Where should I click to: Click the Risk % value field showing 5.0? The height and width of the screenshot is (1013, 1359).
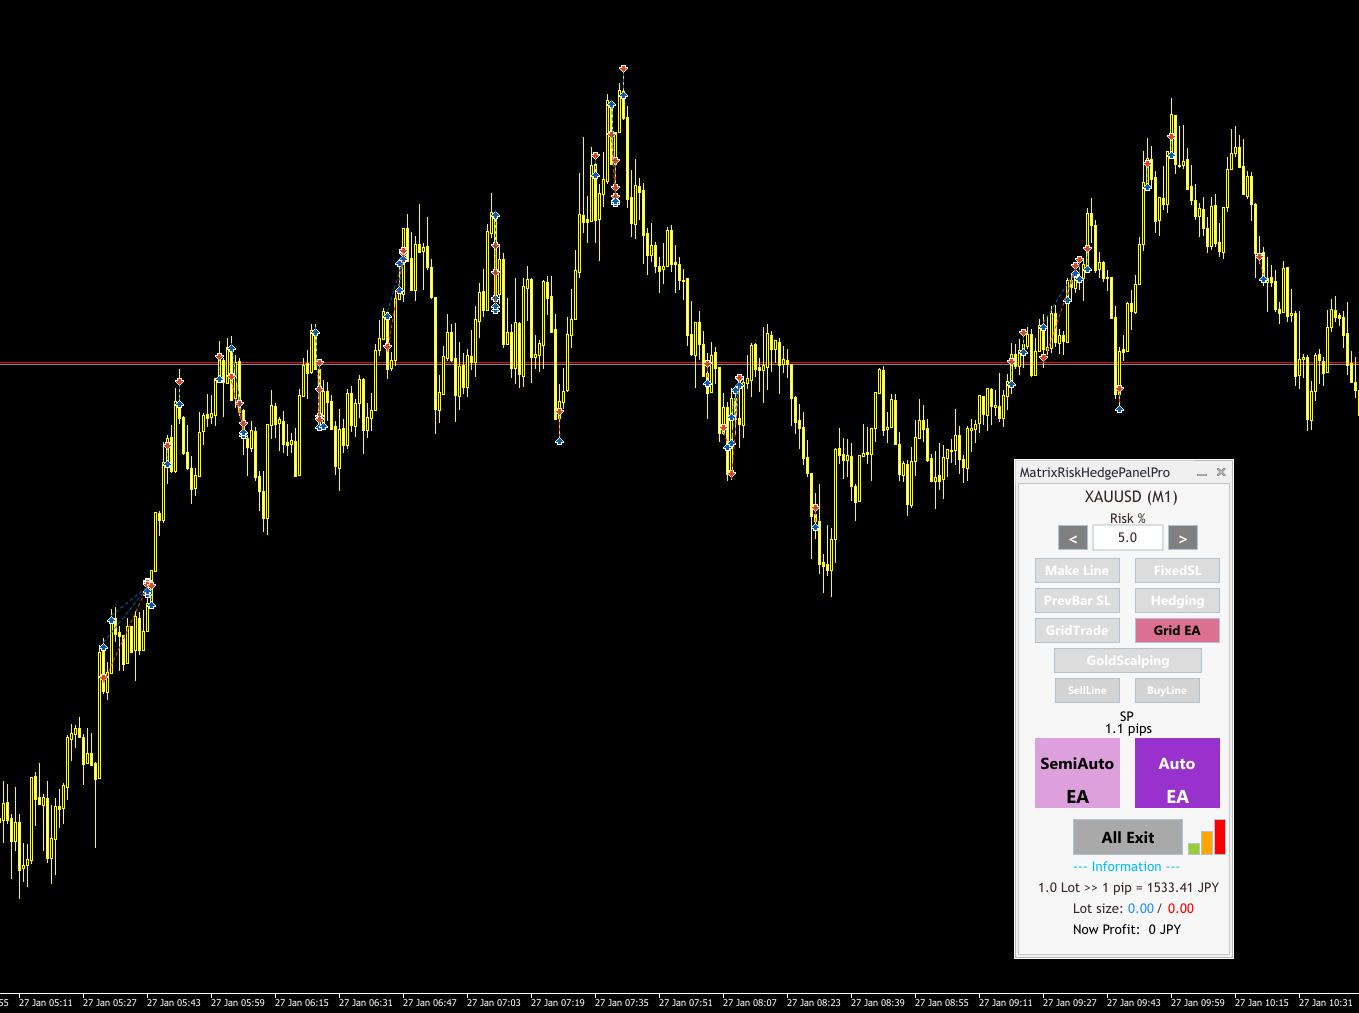[1128, 538]
